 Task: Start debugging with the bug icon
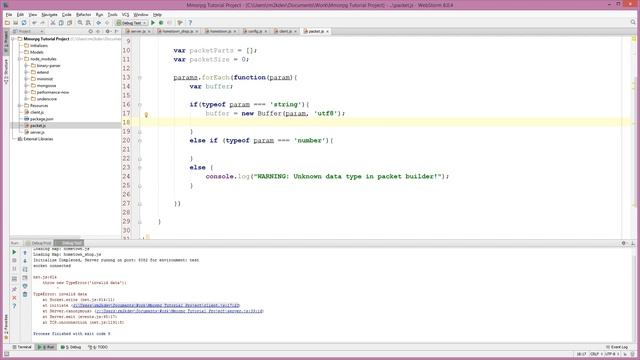pos(161,23)
